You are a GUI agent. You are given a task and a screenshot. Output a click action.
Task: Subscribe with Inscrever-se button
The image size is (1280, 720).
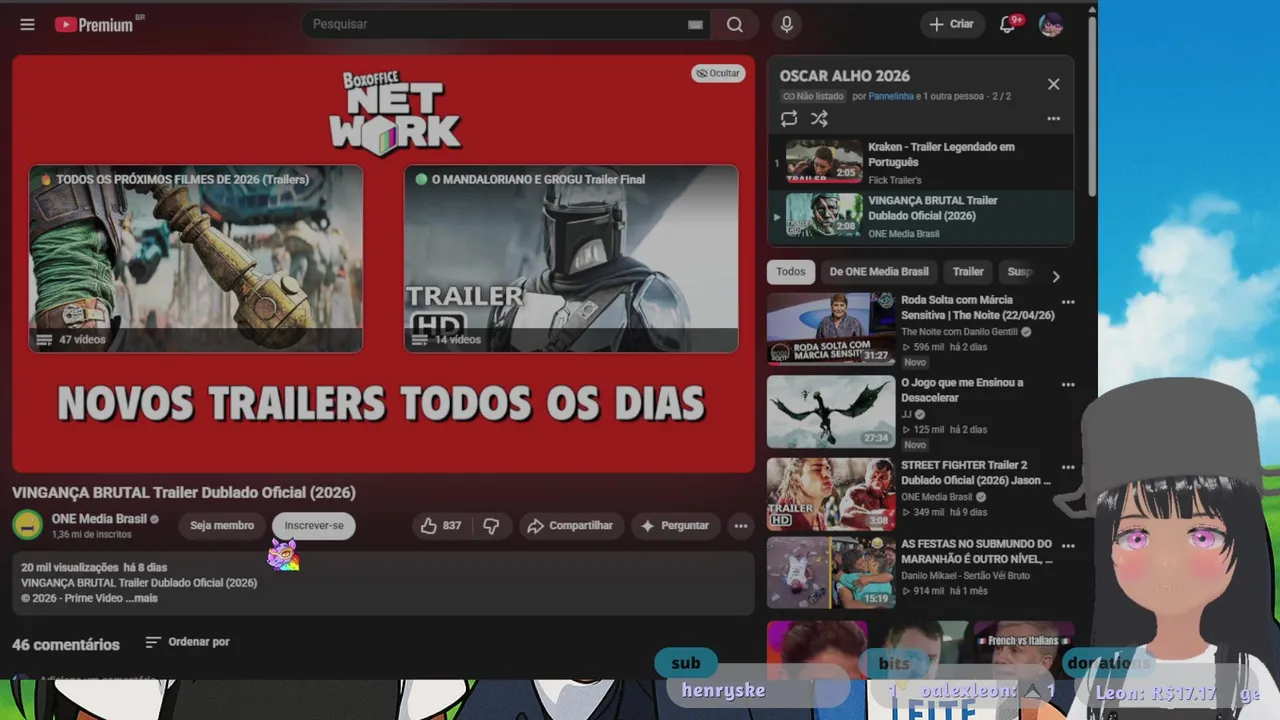[314, 526]
